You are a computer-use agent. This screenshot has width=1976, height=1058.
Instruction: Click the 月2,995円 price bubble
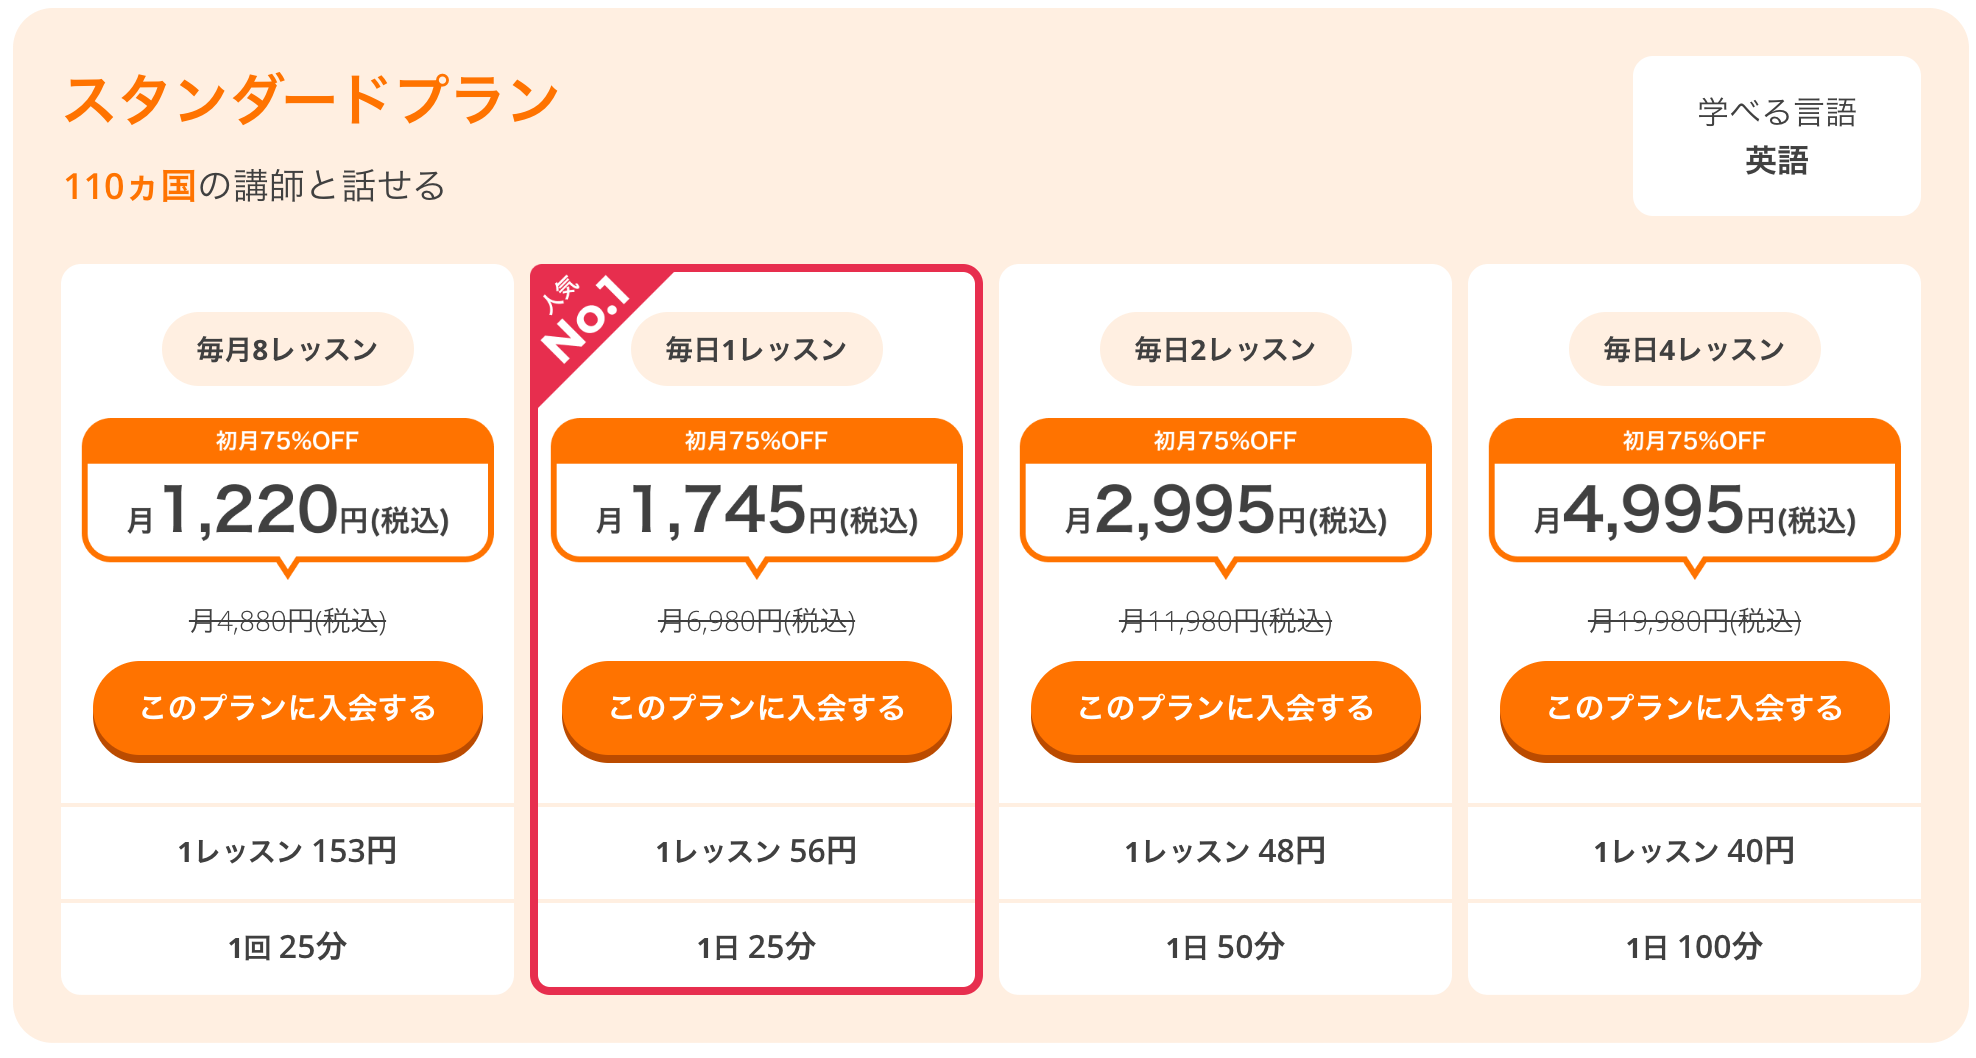(x=1226, y=497)
